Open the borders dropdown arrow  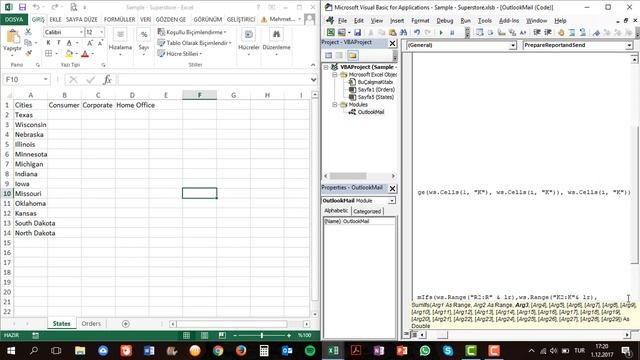[56, 53]
